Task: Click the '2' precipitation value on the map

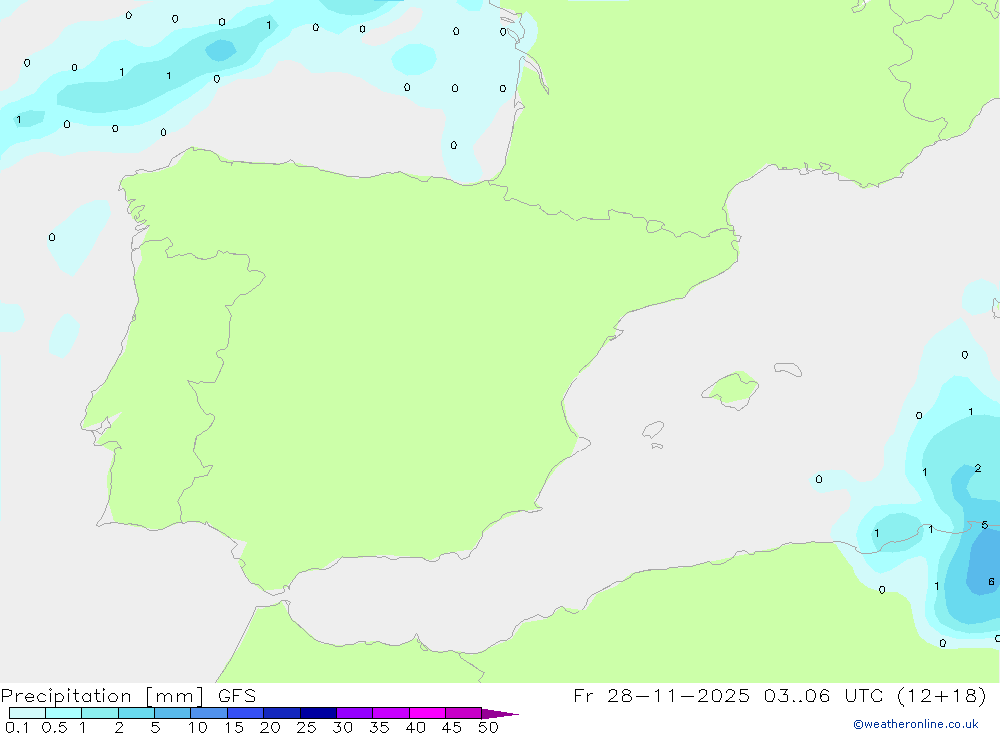Action: pos(978,468)
